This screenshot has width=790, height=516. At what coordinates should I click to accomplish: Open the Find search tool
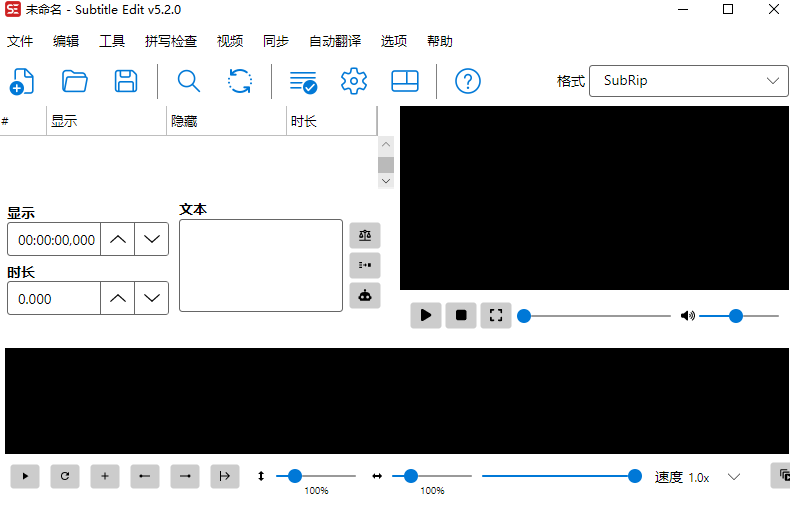(x=189, y=81)
